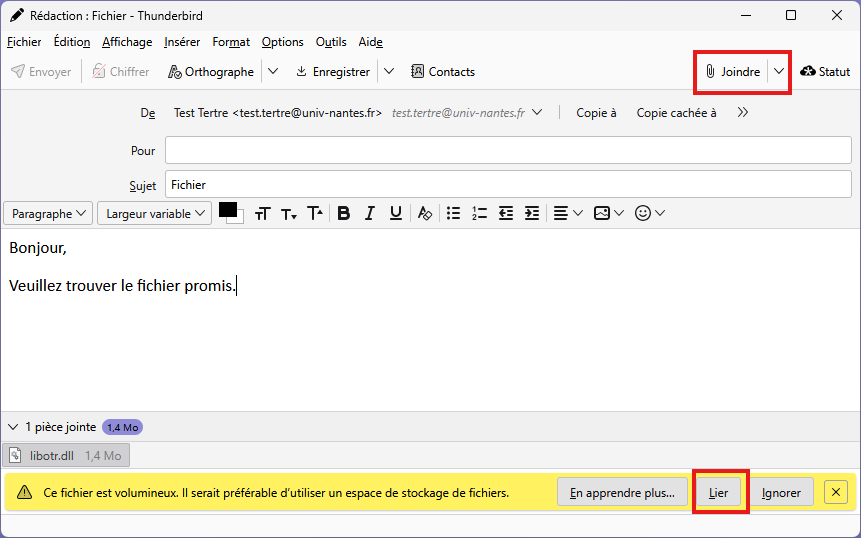This screenshot has height=538, width=861.
Task: Open the Largeur variable font dropdown
Action: [x=156, y=213]
